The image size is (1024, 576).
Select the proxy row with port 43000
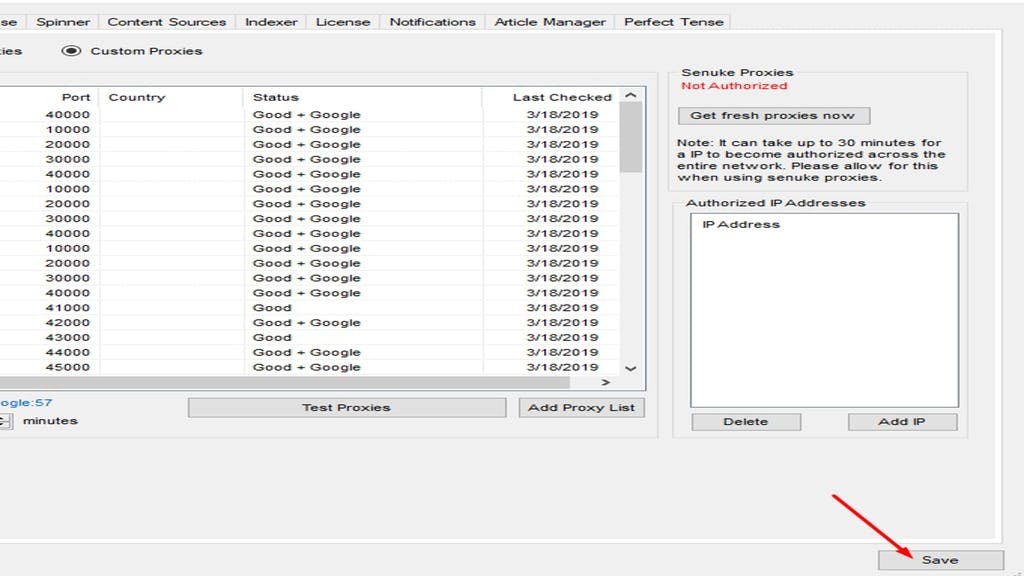click(309, 338)
